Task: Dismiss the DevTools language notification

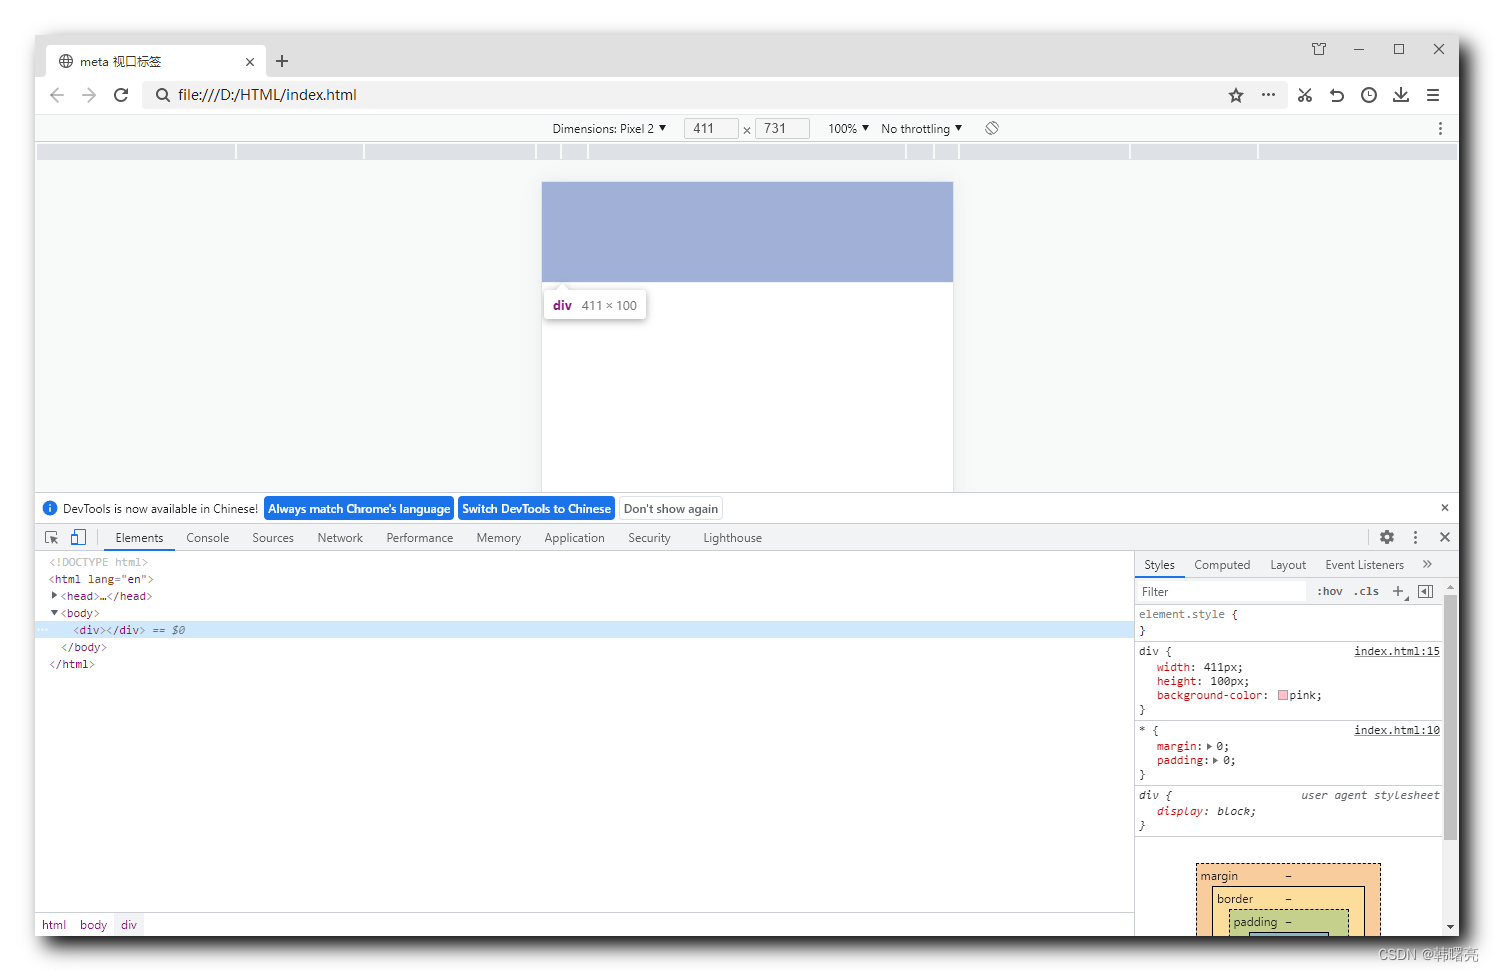Action: tap(1445, 508)
